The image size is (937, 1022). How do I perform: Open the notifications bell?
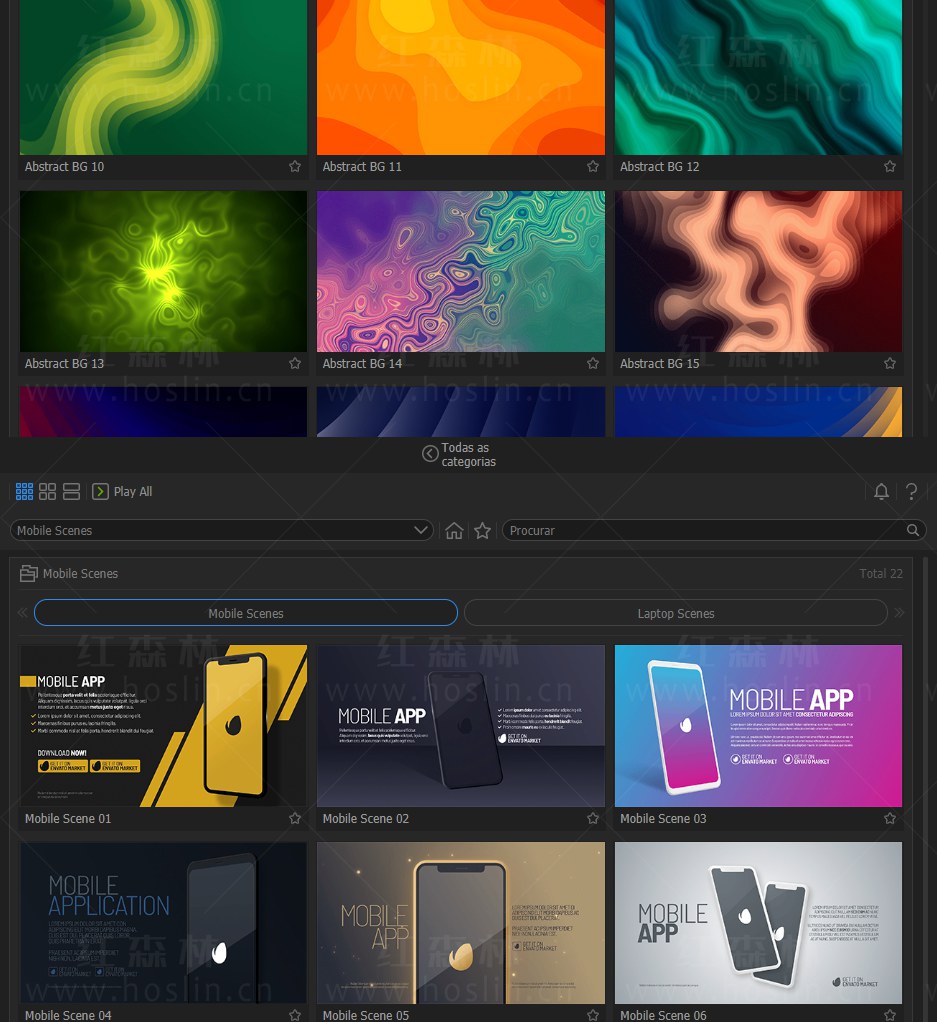881,491
